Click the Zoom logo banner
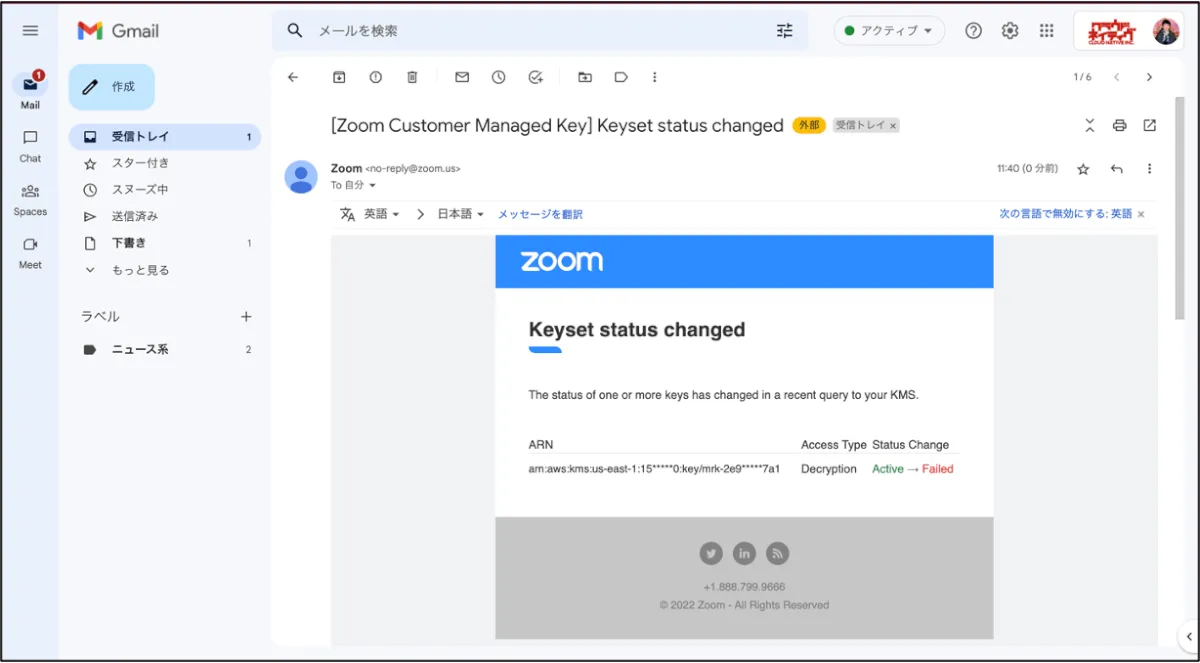 pos(562,261)
